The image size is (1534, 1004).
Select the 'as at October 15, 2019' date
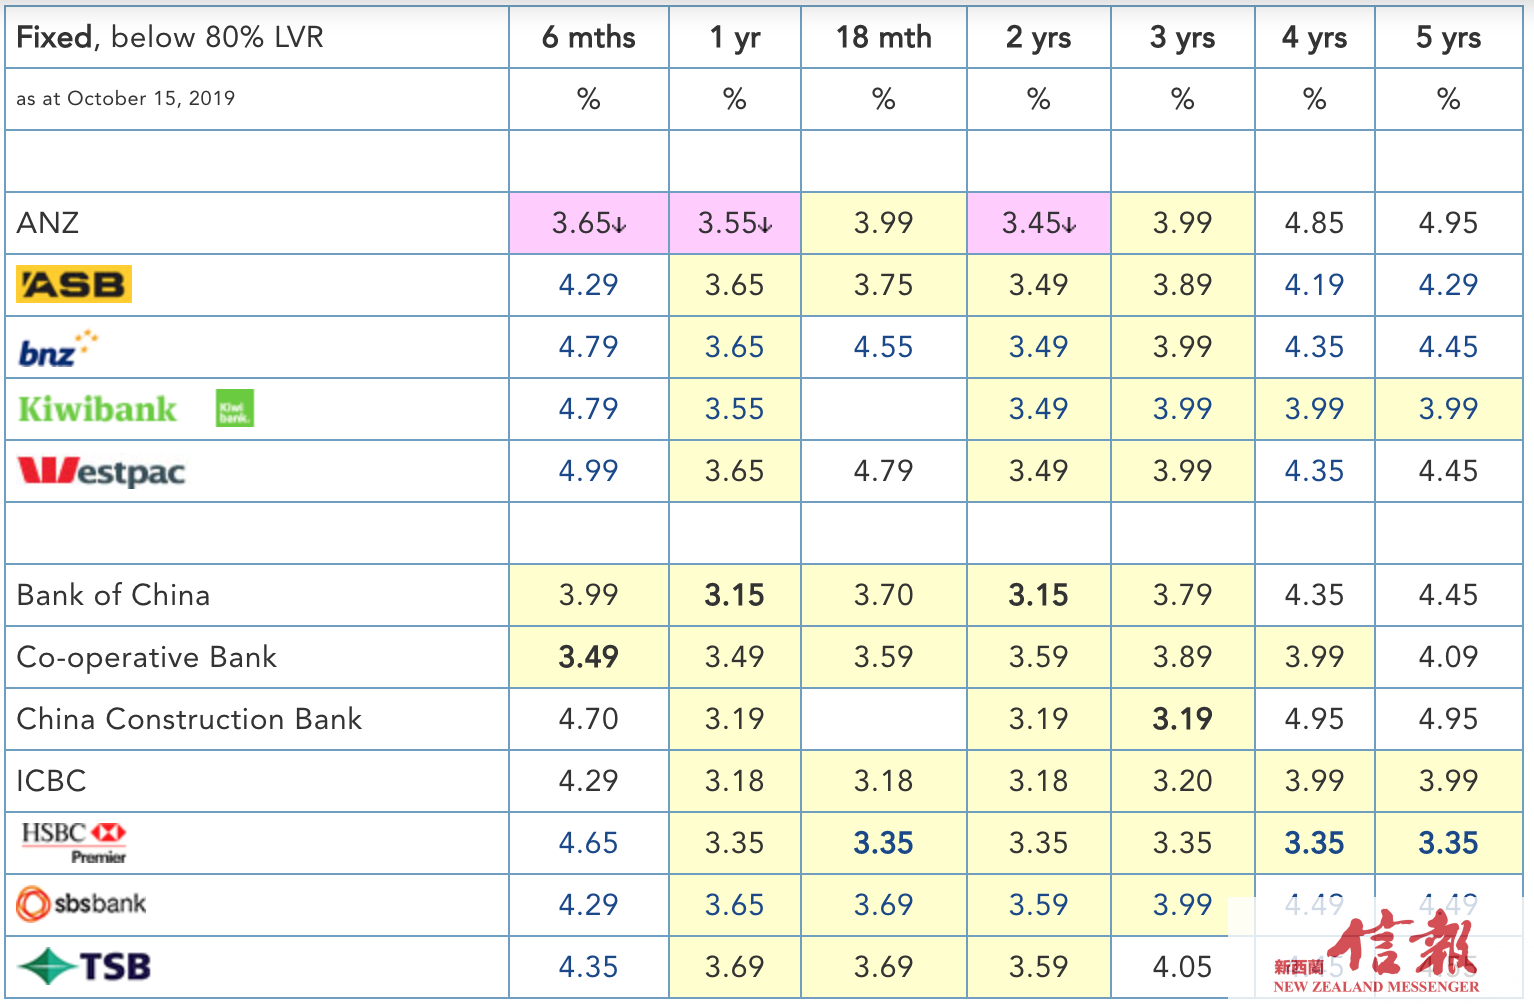[126, 98]
